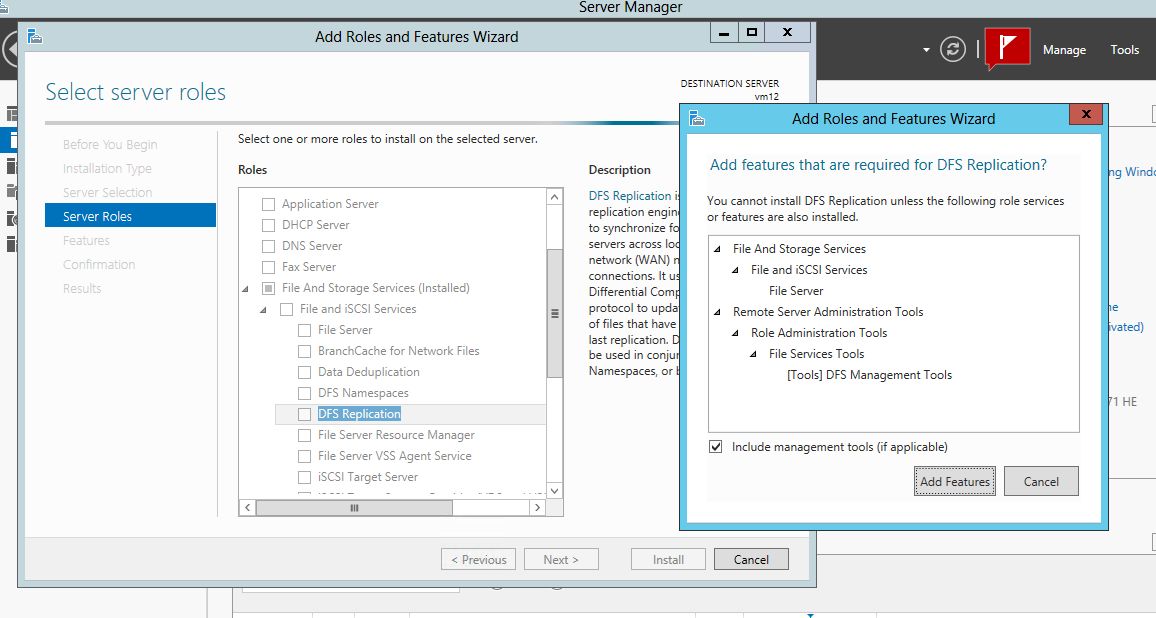Select the Server Roles step
Screen dimensions: 1156x618
click(130, 215)
